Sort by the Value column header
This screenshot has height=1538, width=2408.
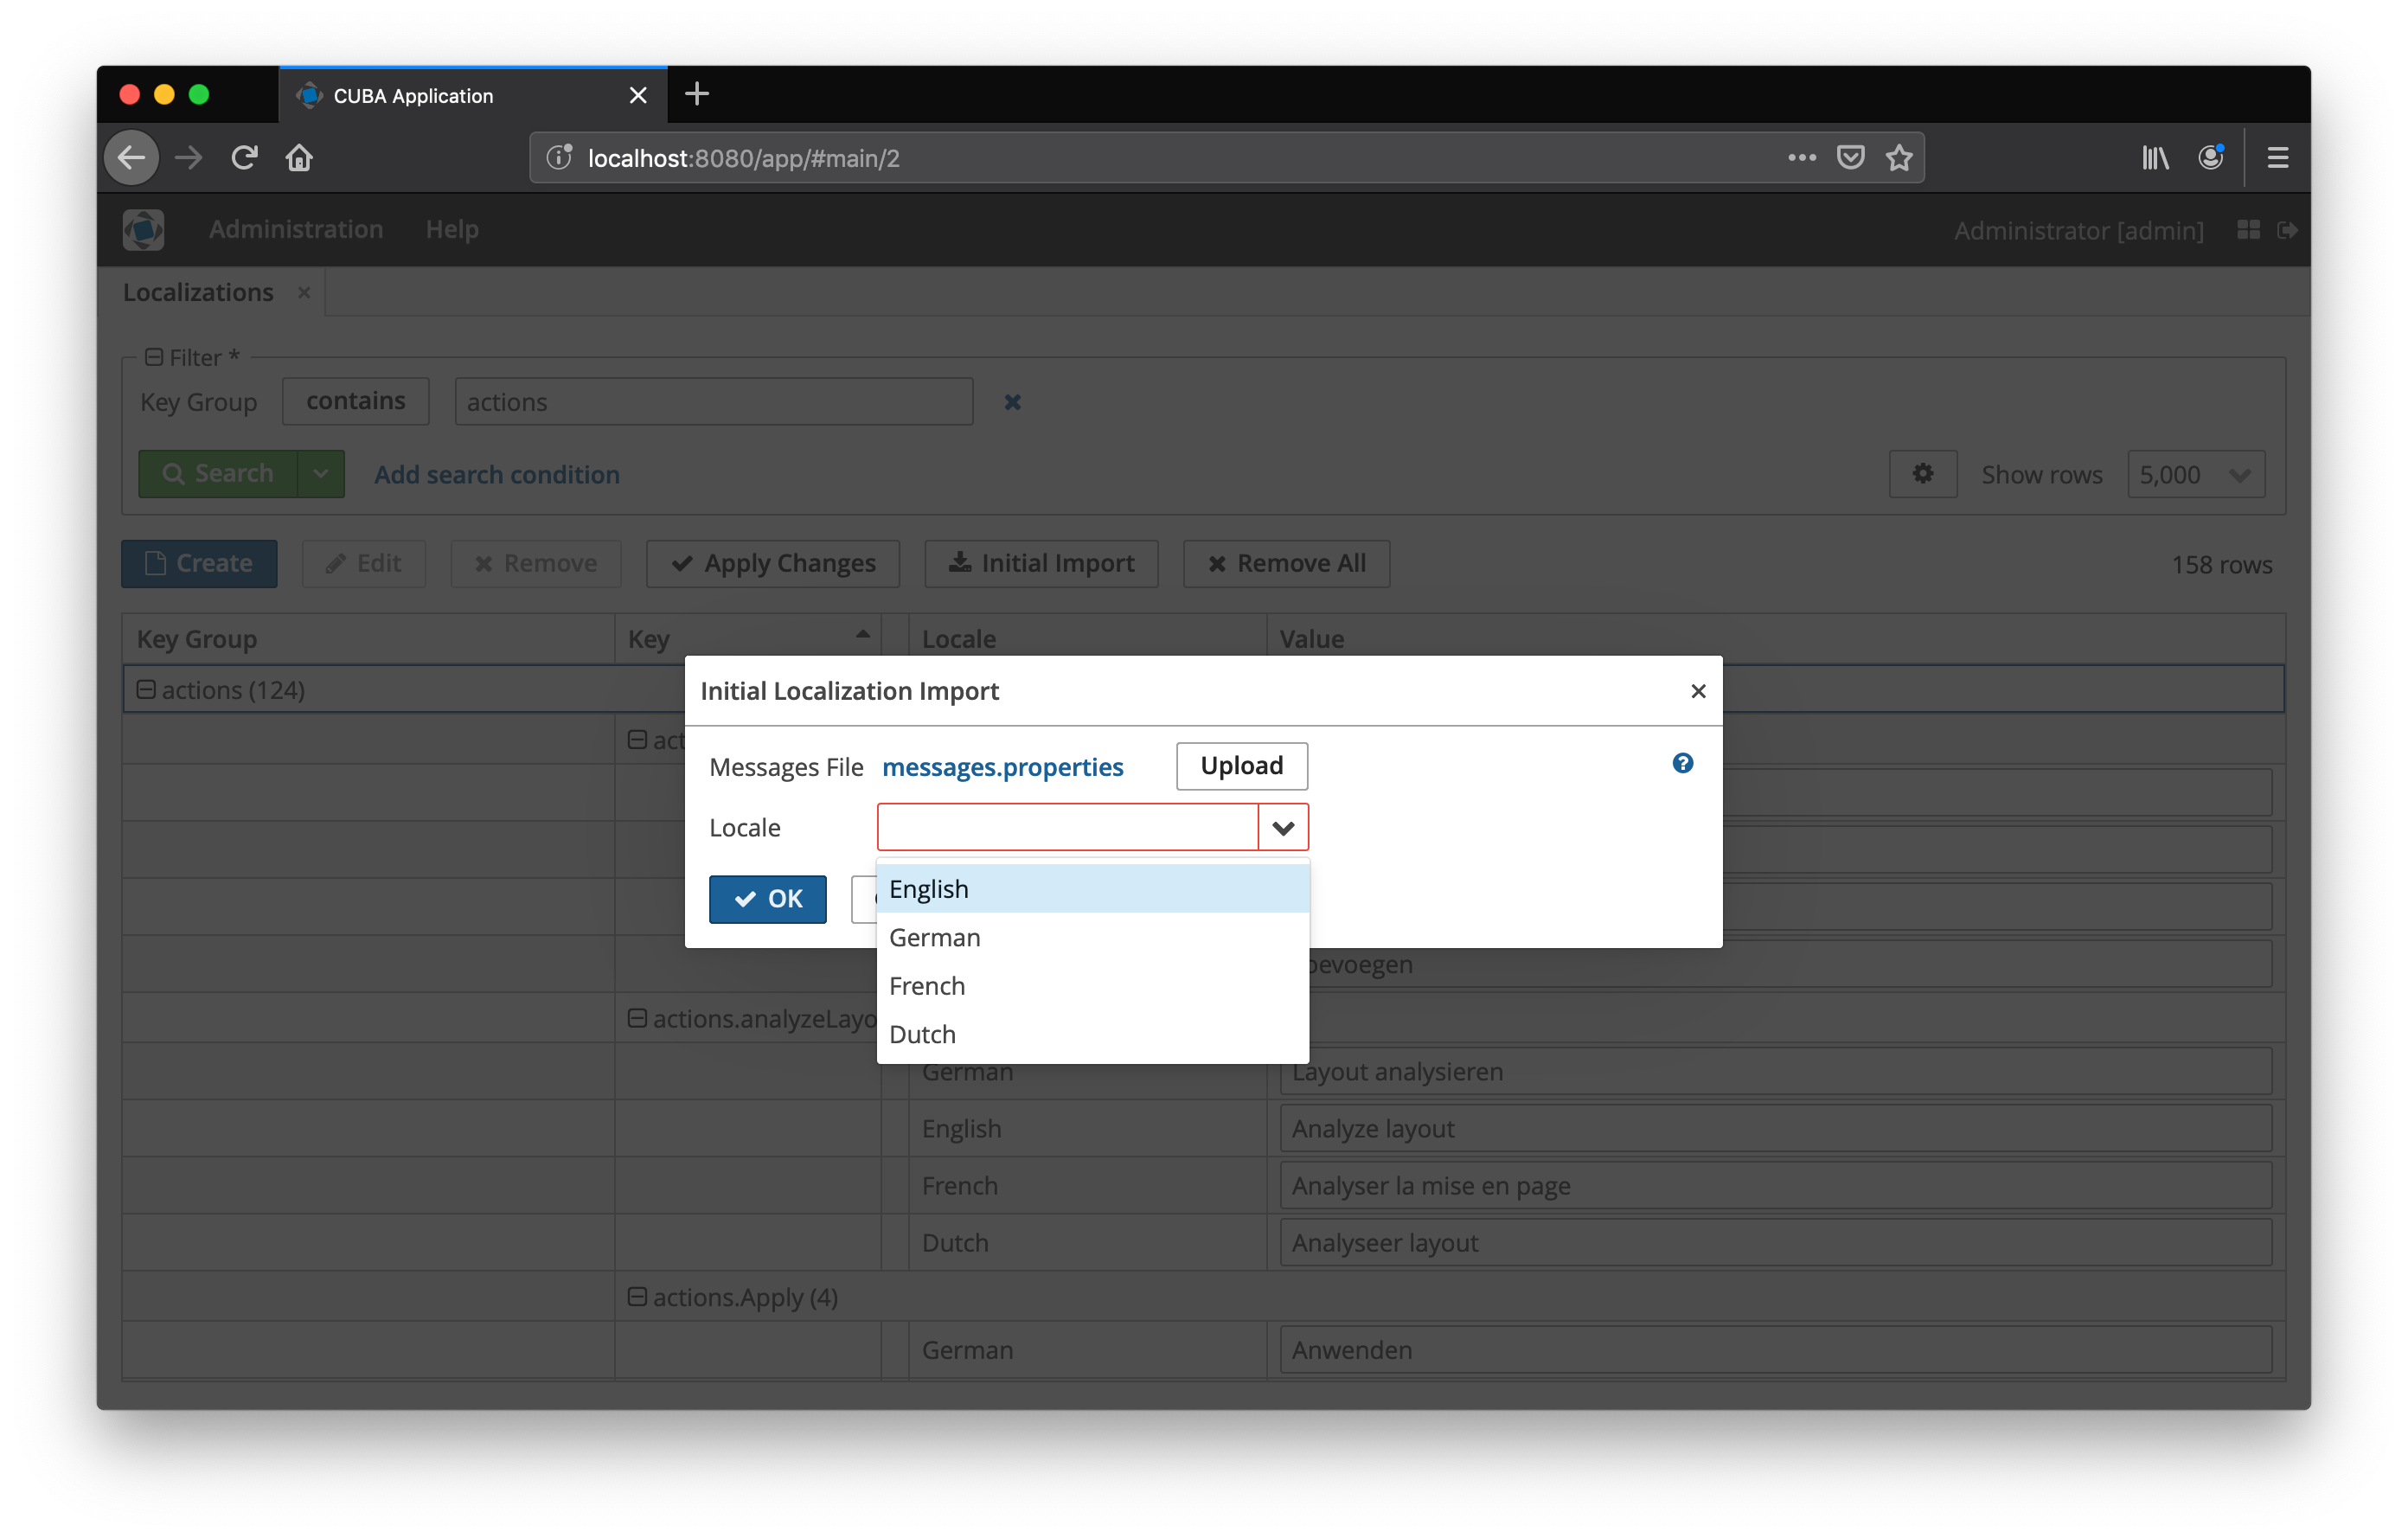point(1775,638)
